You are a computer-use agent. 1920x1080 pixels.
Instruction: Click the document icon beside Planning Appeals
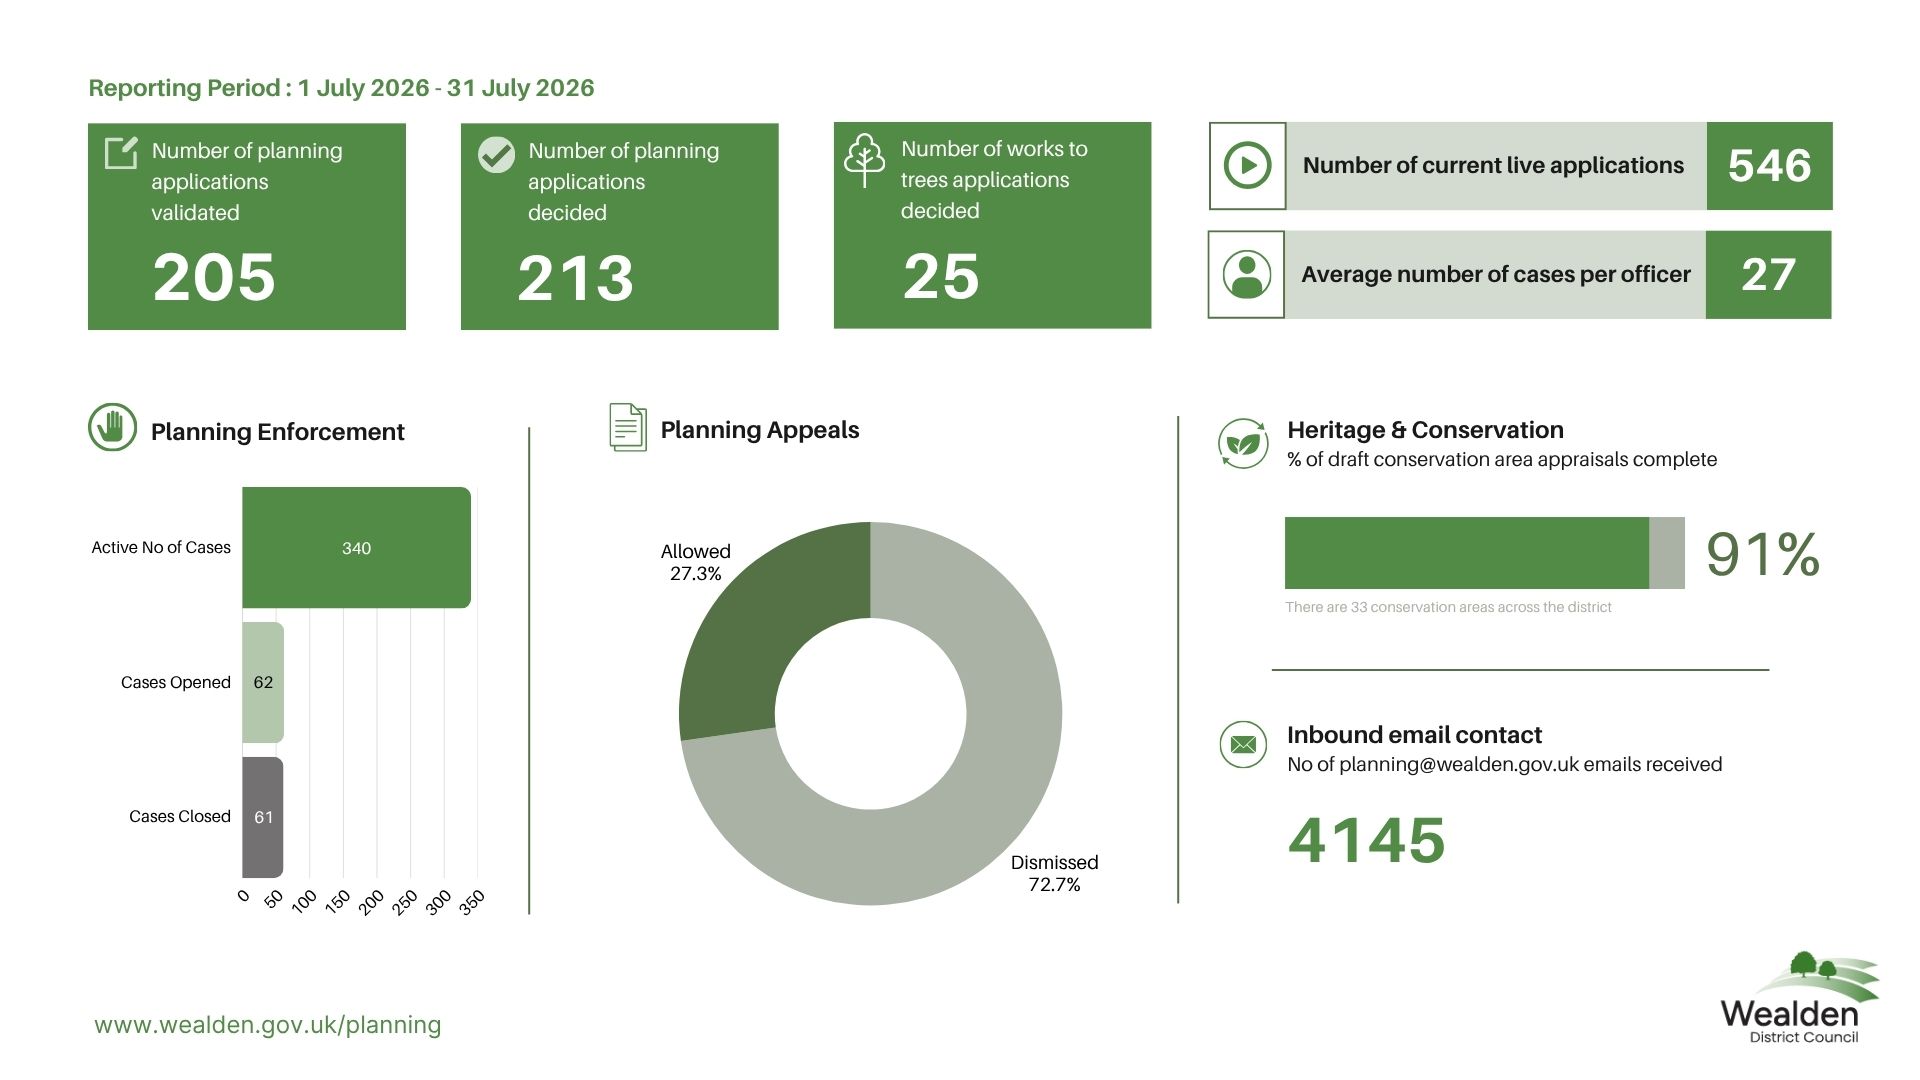628,427
